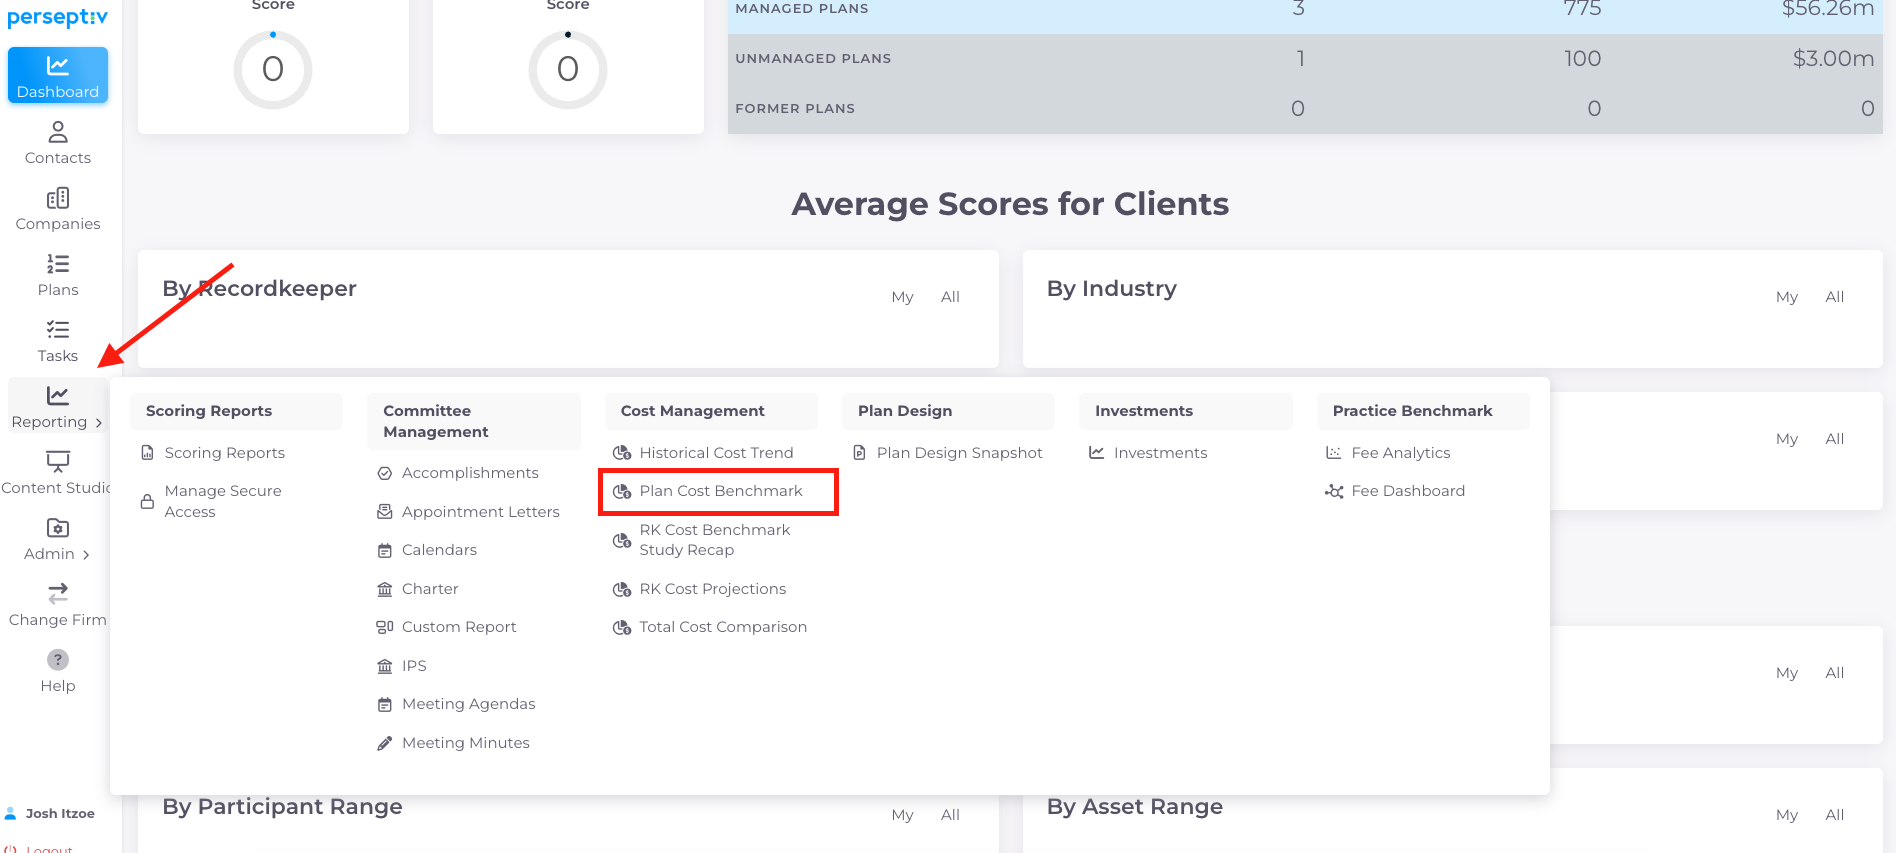Select My in By Industry card
Image resolution: width=1896 pixels, height=853 pixels.
(x=1787, y=297)
